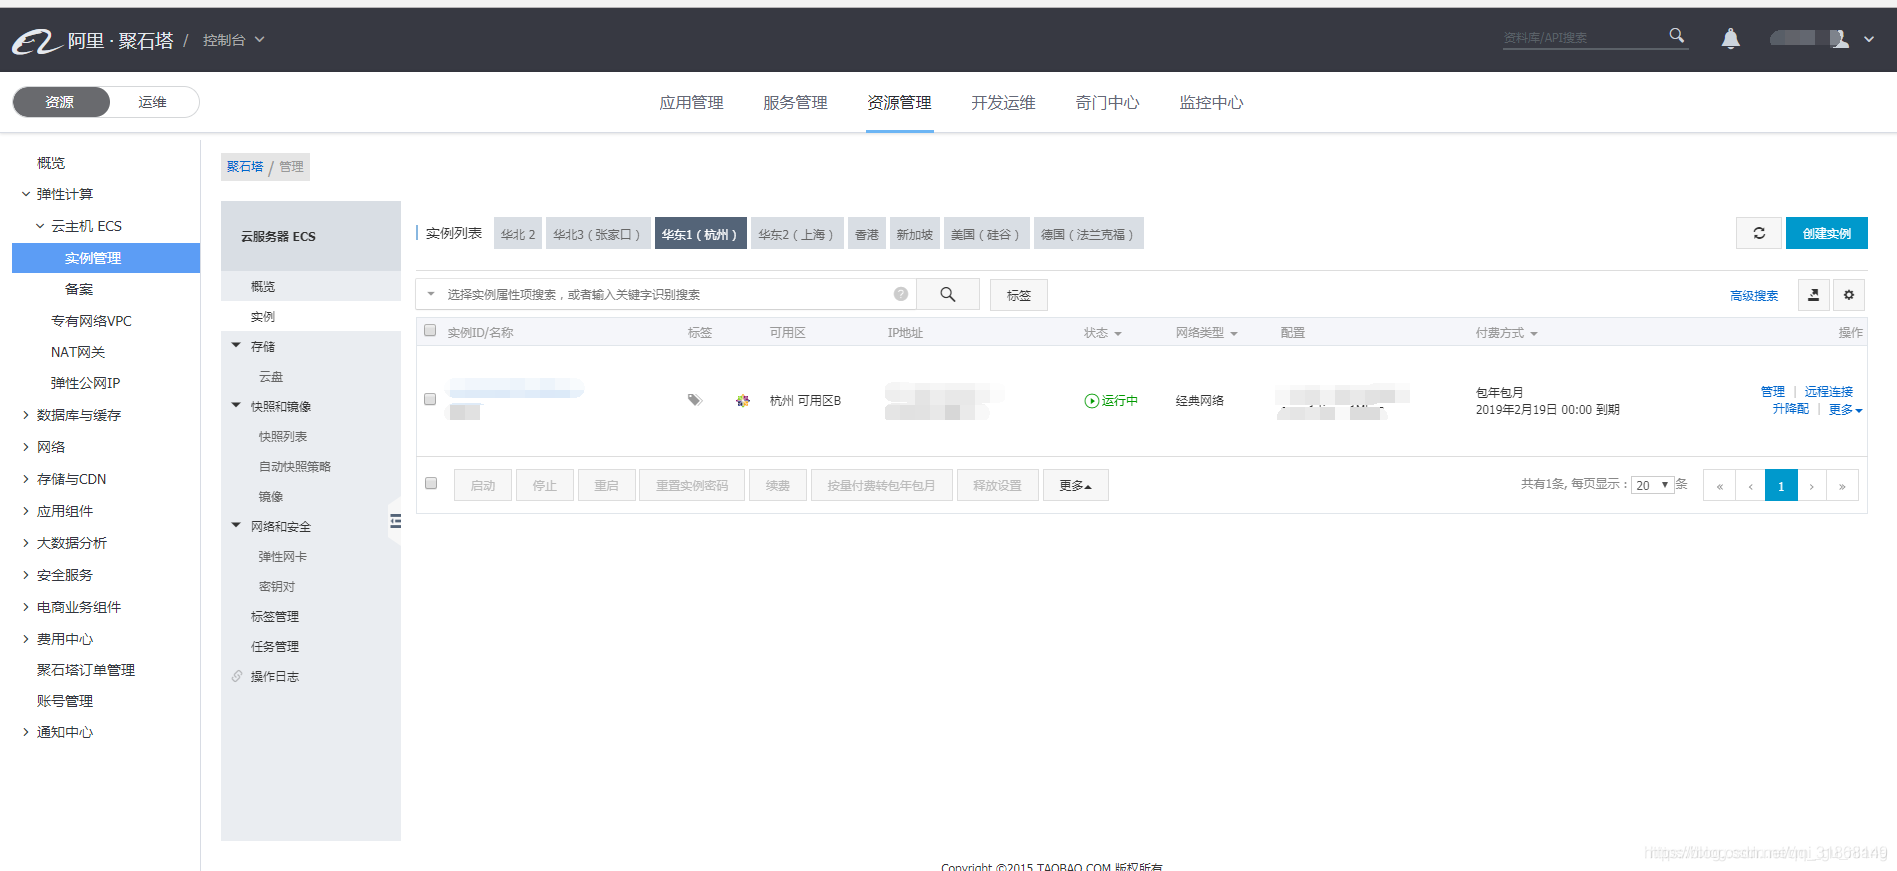The height and width of the screenshot is (871, 1897).
Task: Go to first page of results
Action: tap(1720, 485)
